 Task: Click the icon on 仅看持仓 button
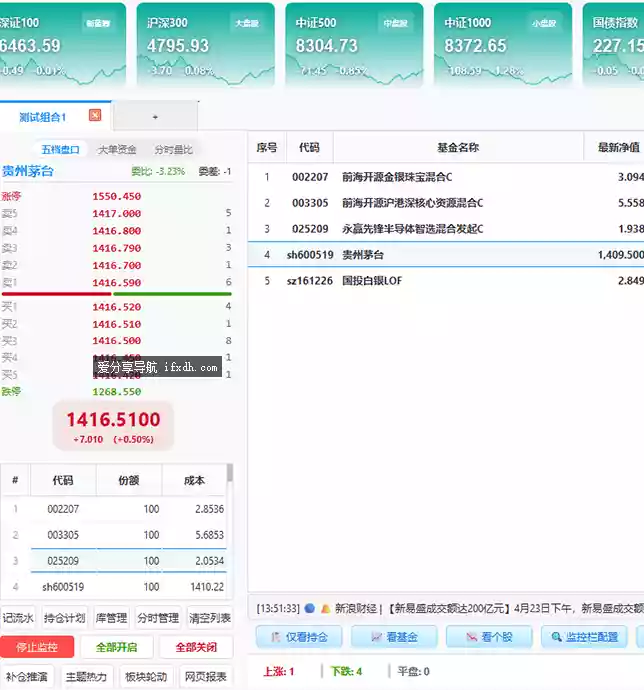[x=276, y=637]
